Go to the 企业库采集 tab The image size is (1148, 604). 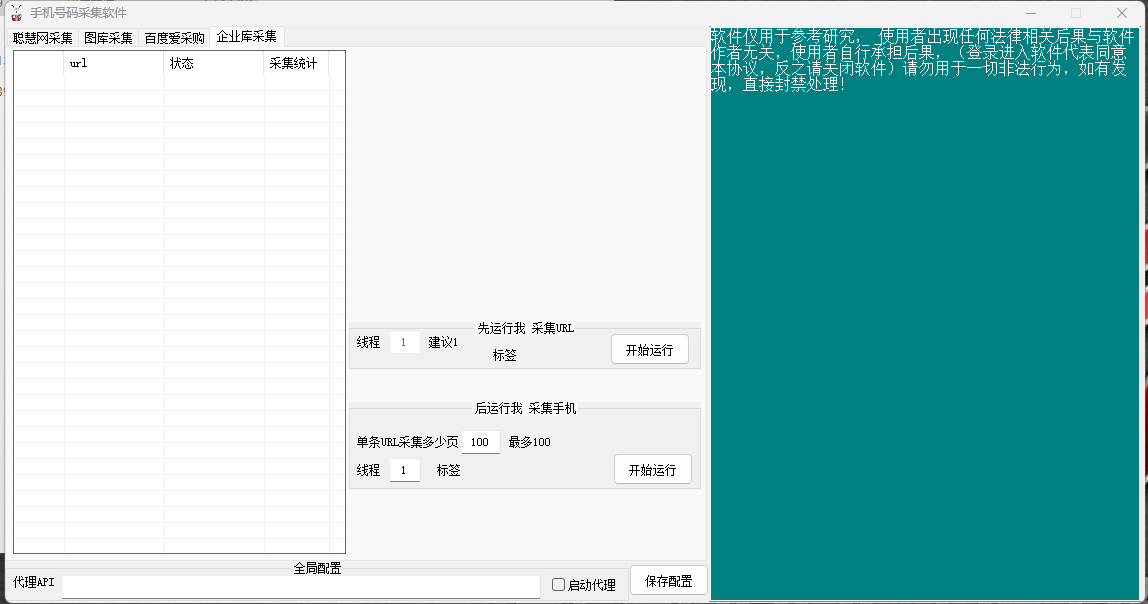coord(246,37)
